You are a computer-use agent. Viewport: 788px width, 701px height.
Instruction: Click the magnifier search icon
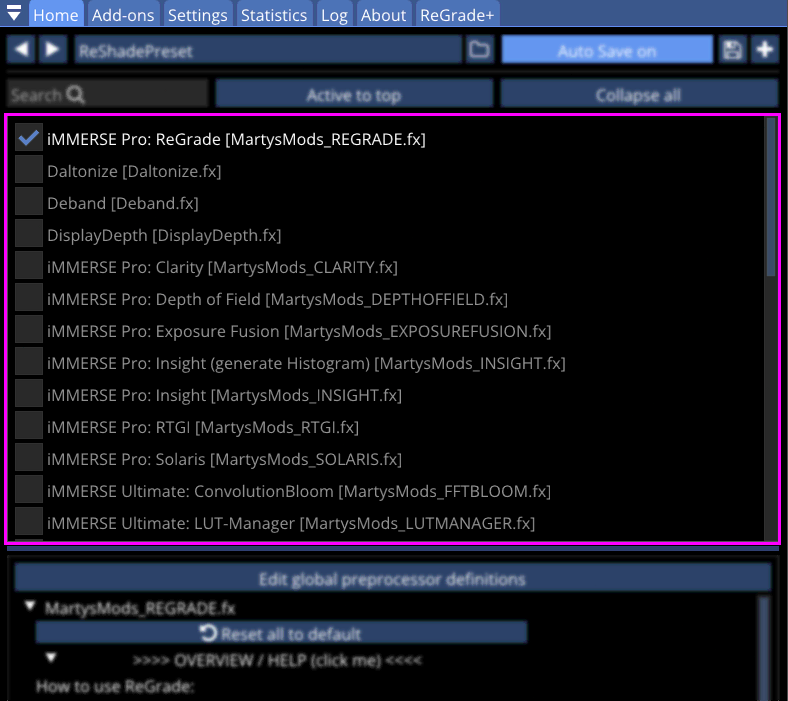click(x=75, y=94)
